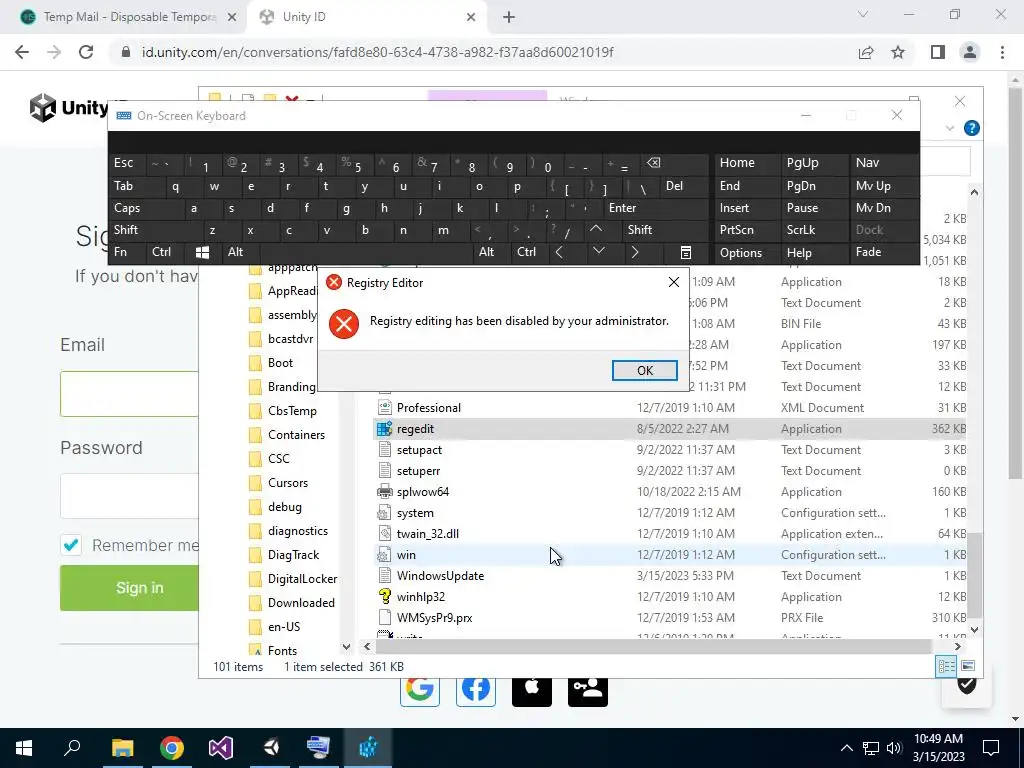1024x768 pixels.
Task: Reload the Unity ID page
Action: [86, 52]
